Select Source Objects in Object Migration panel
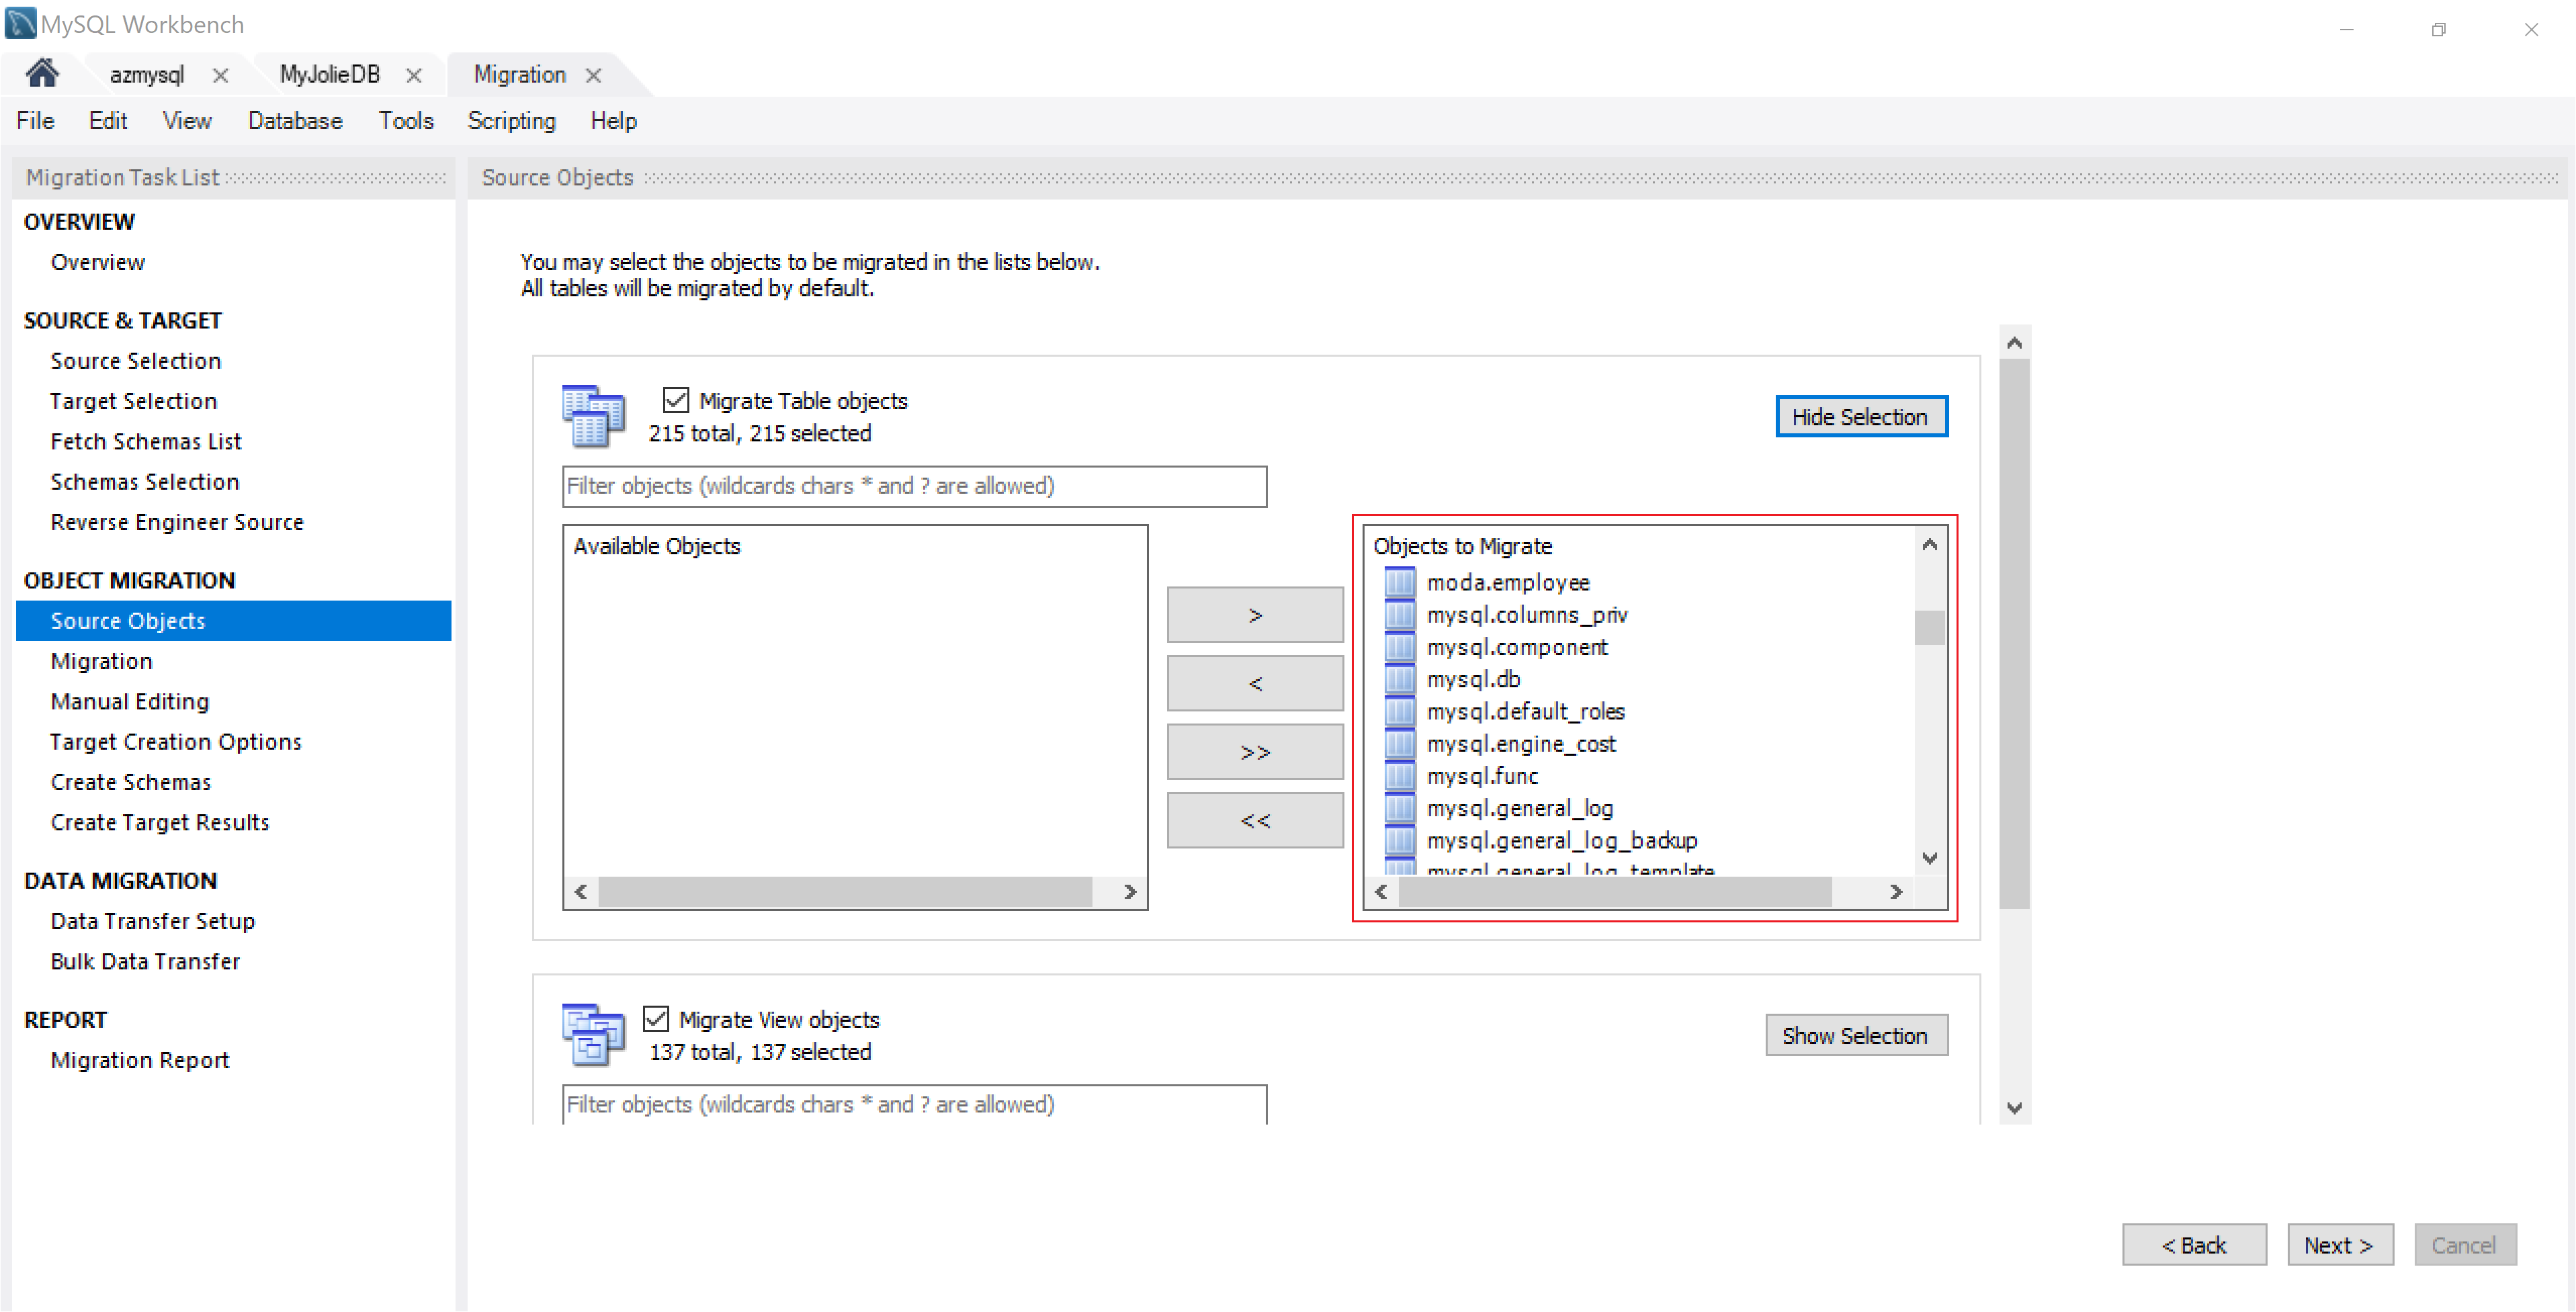 pos(129,619)
